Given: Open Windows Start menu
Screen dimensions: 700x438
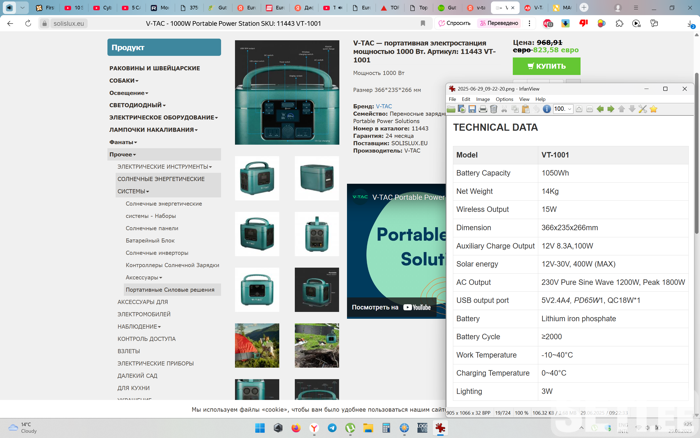Looking at the screenshot, I should (x=260, y=428).
